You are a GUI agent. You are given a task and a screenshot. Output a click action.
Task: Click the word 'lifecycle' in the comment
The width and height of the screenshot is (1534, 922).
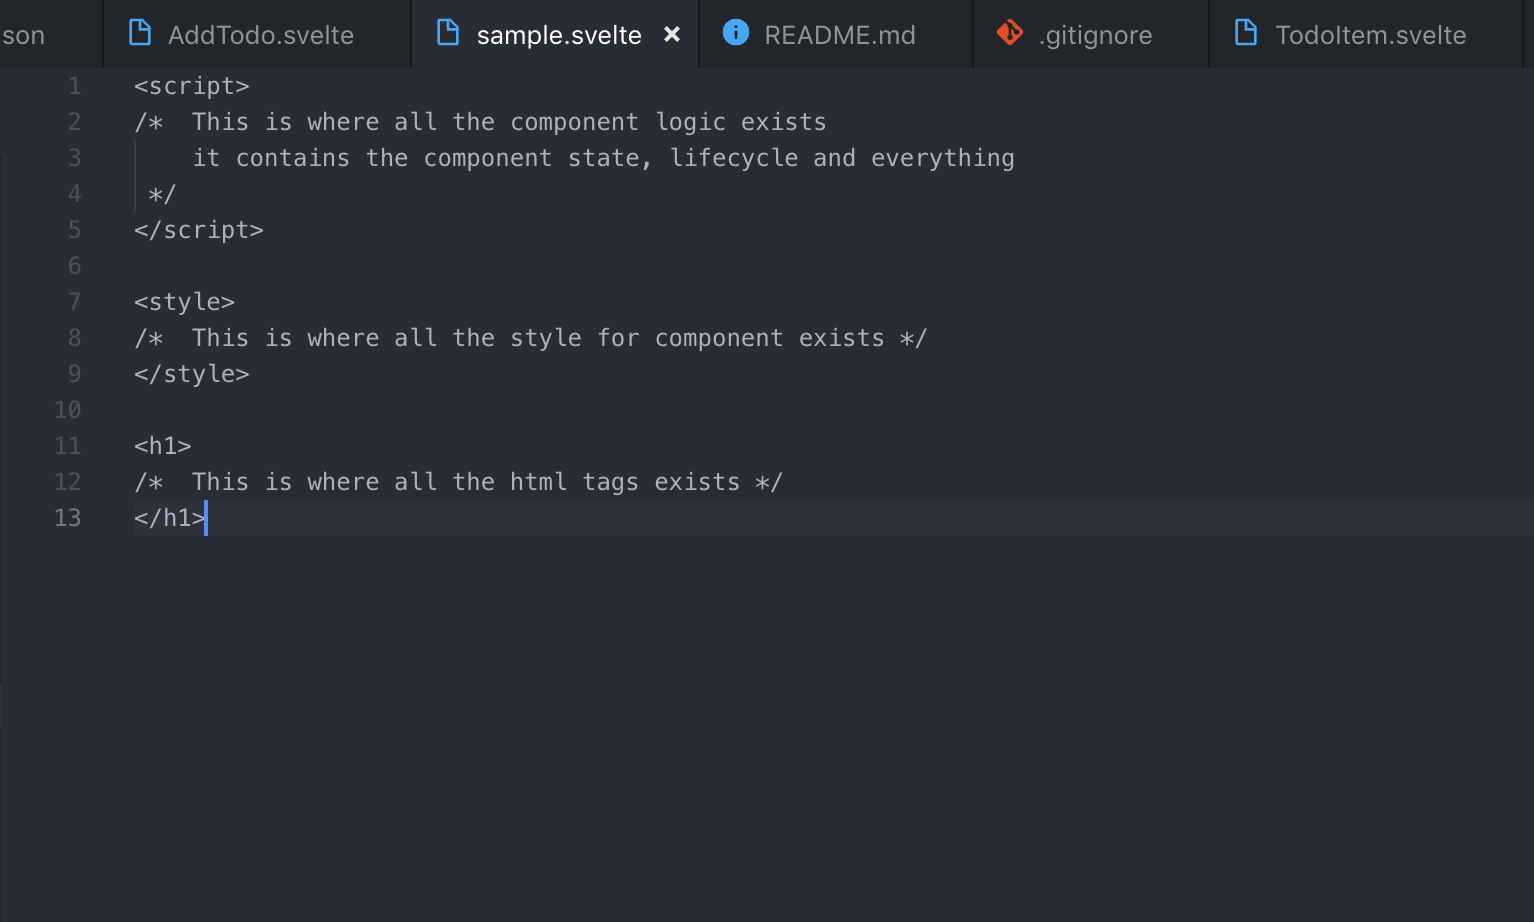(733, 158)
